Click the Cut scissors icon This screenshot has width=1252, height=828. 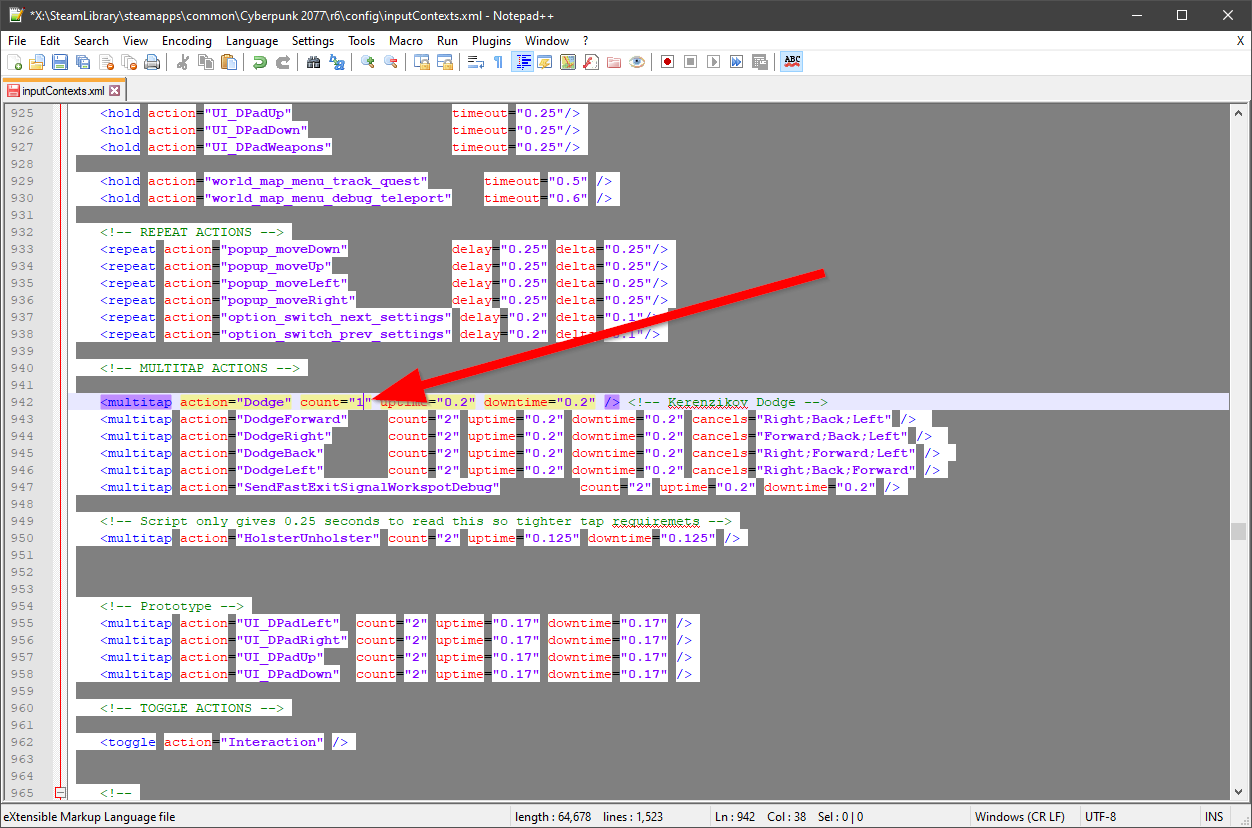pos(182,62)
